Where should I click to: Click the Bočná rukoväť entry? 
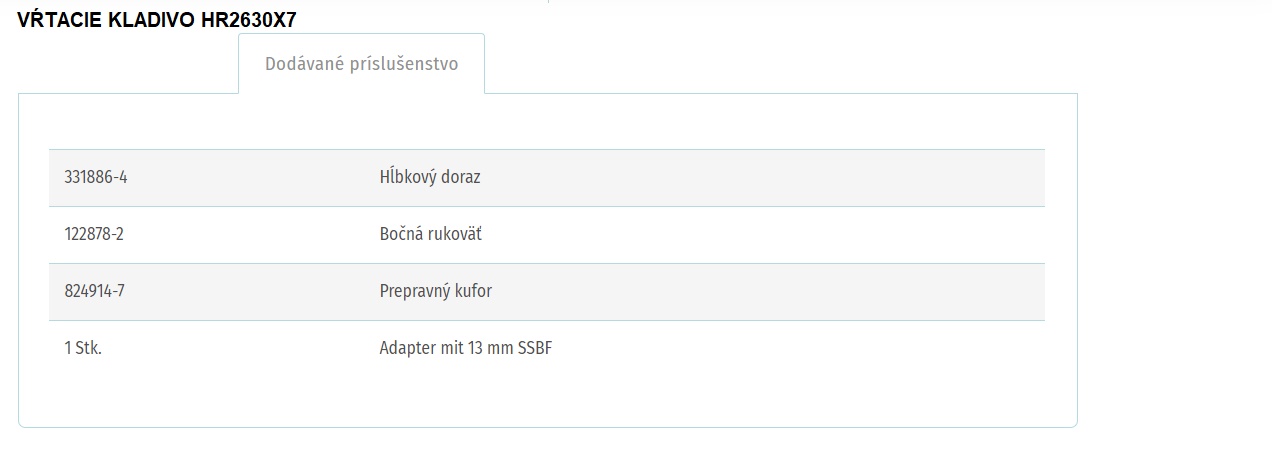tap(430, 234)
